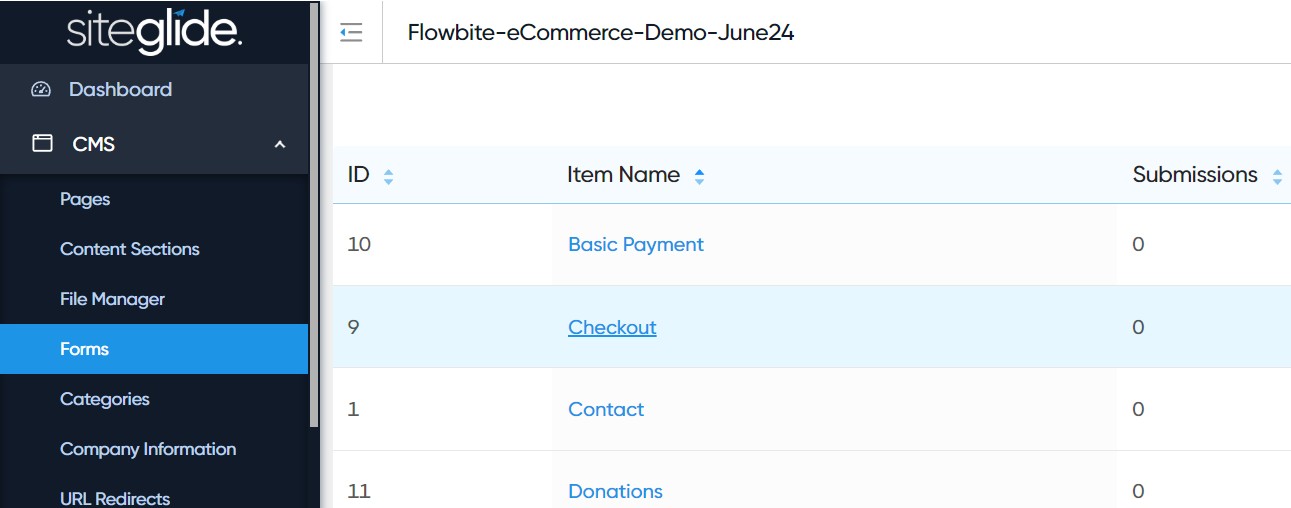This screenshot has height=508, width=1291.
Task: Open Pages in the CMS menu
Action: pyautogui.click(x=85, y=200)
